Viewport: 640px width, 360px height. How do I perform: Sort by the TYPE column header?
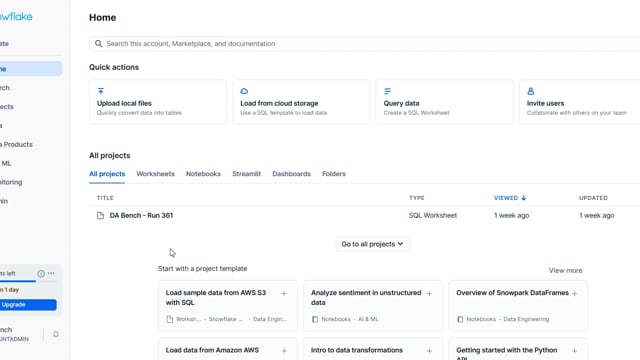[417, 198]
